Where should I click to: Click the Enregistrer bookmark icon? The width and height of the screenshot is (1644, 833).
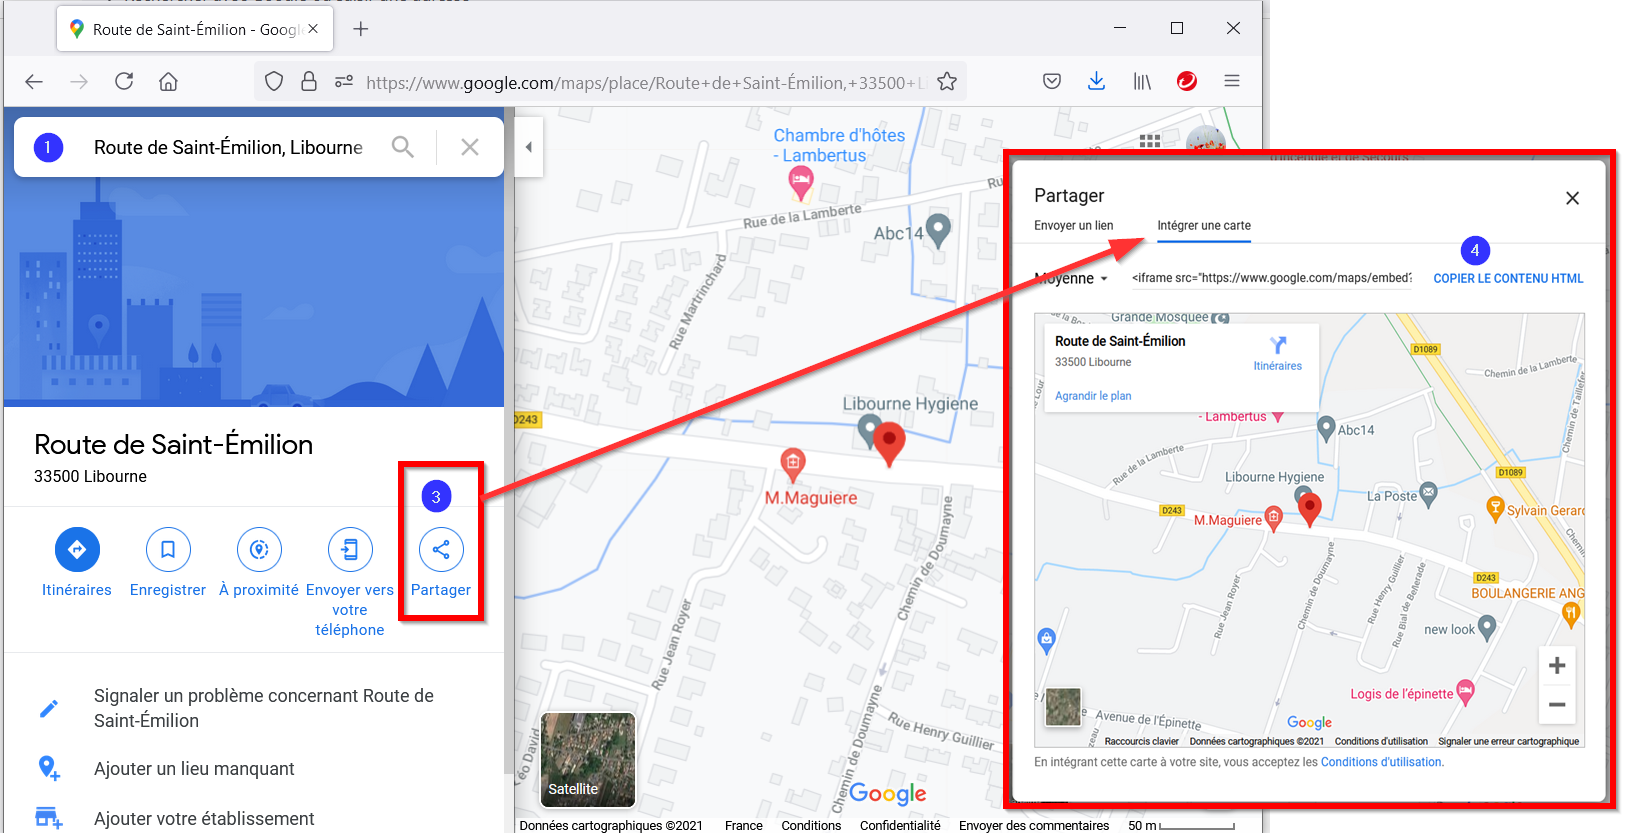pos(168,549)
